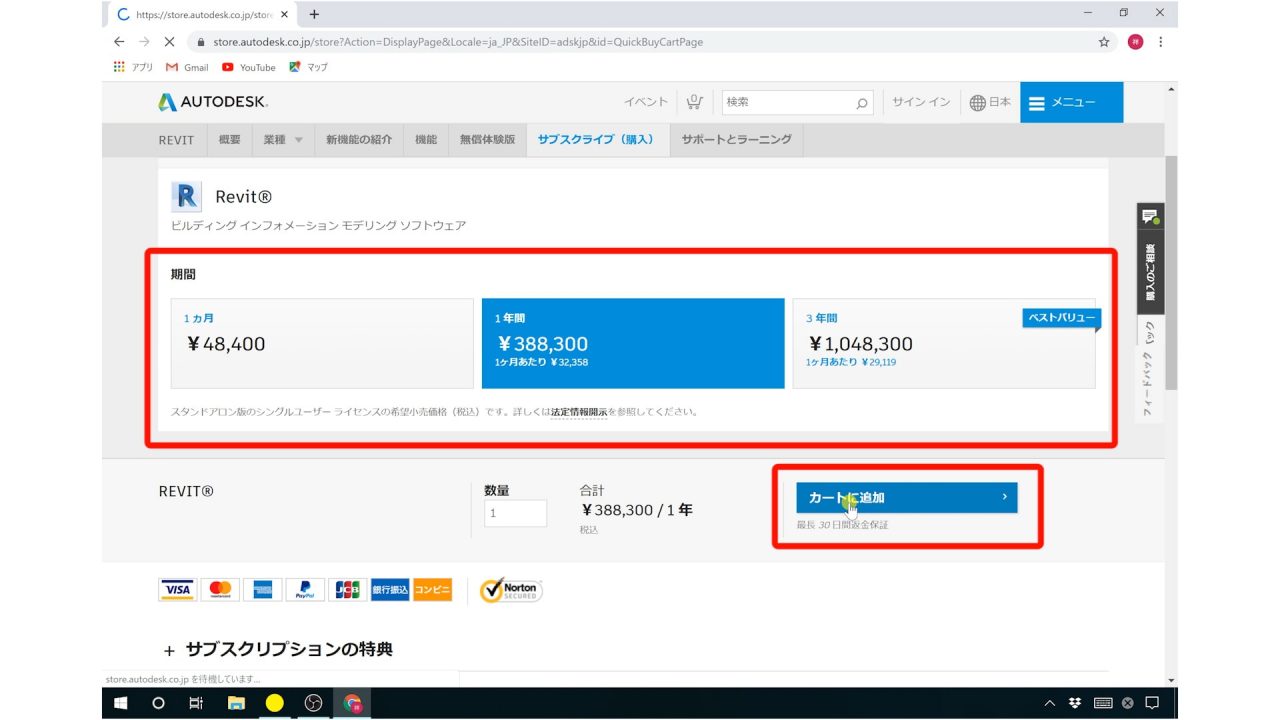Select the 3年間 best value plan
This screenshot has width=1280, height=720.
point(943,342)
